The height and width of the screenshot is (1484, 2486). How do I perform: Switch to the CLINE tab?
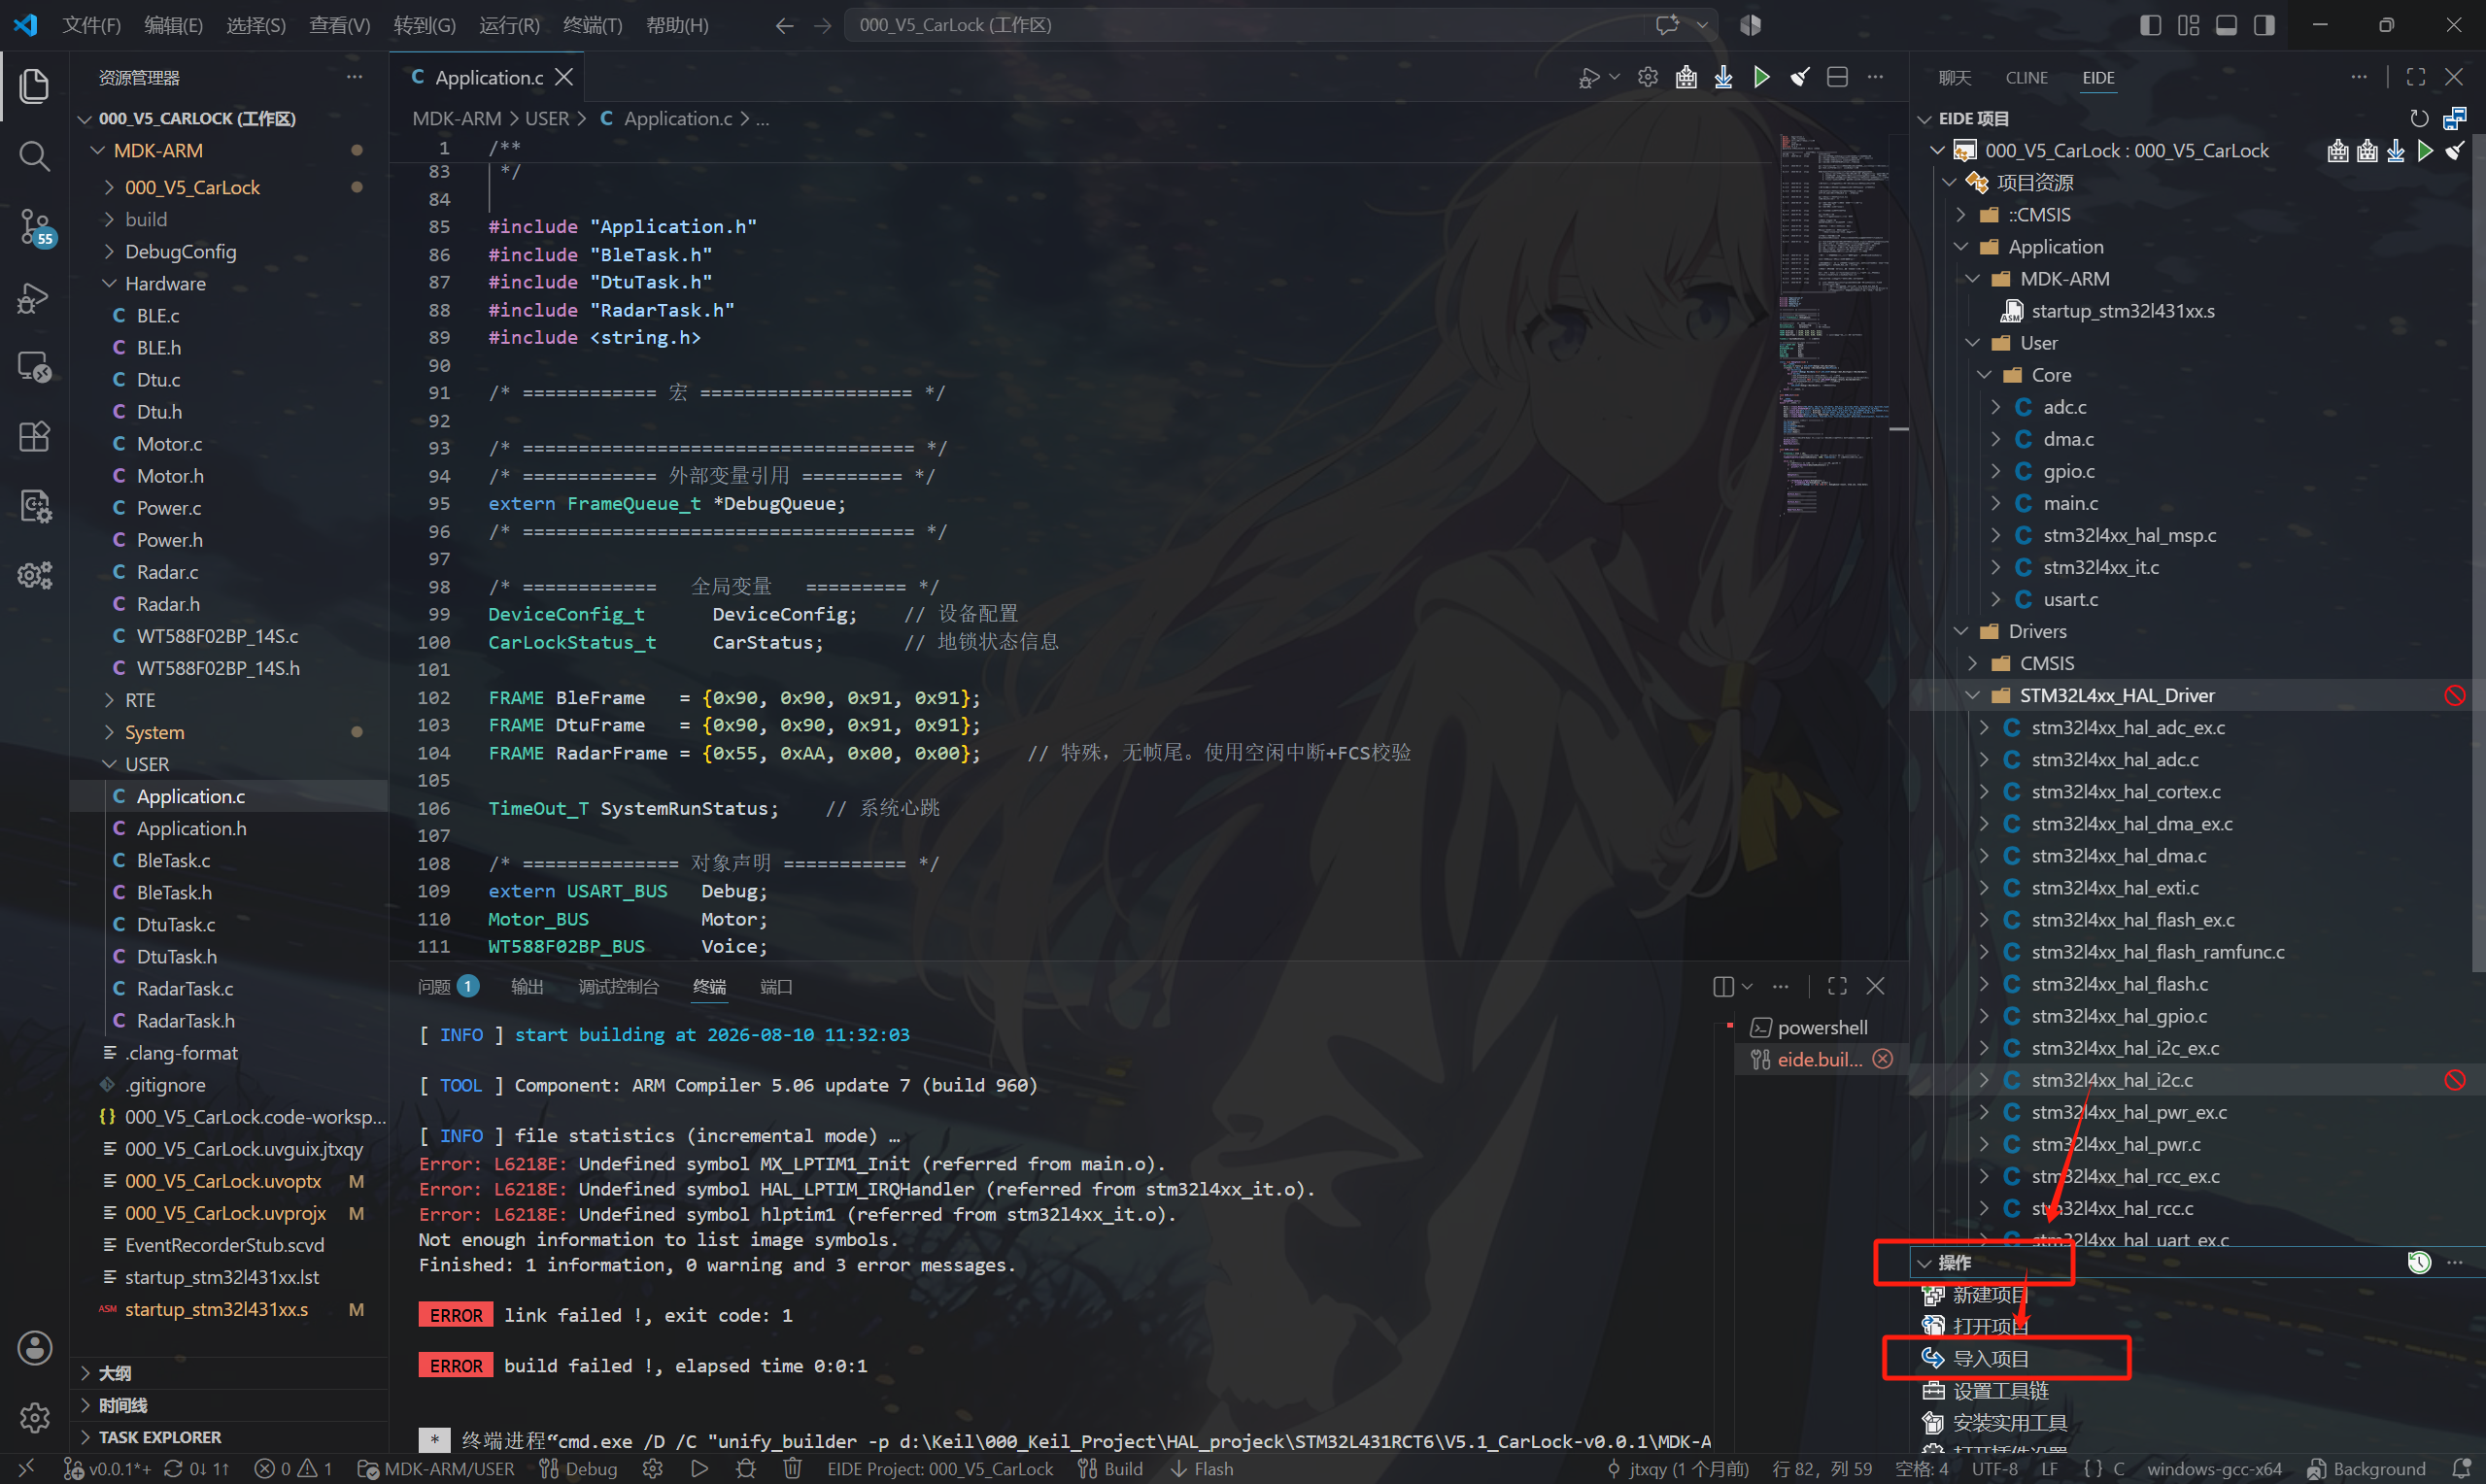2026,77
